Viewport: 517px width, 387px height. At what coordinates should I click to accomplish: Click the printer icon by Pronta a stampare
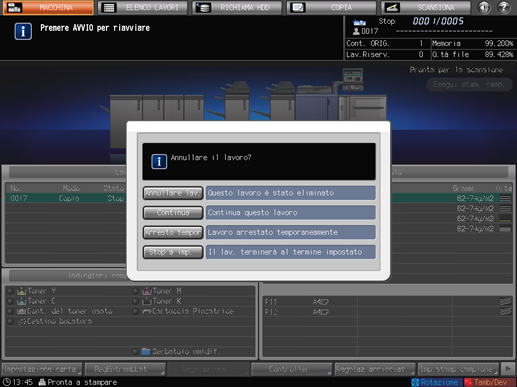coord(42,382)
